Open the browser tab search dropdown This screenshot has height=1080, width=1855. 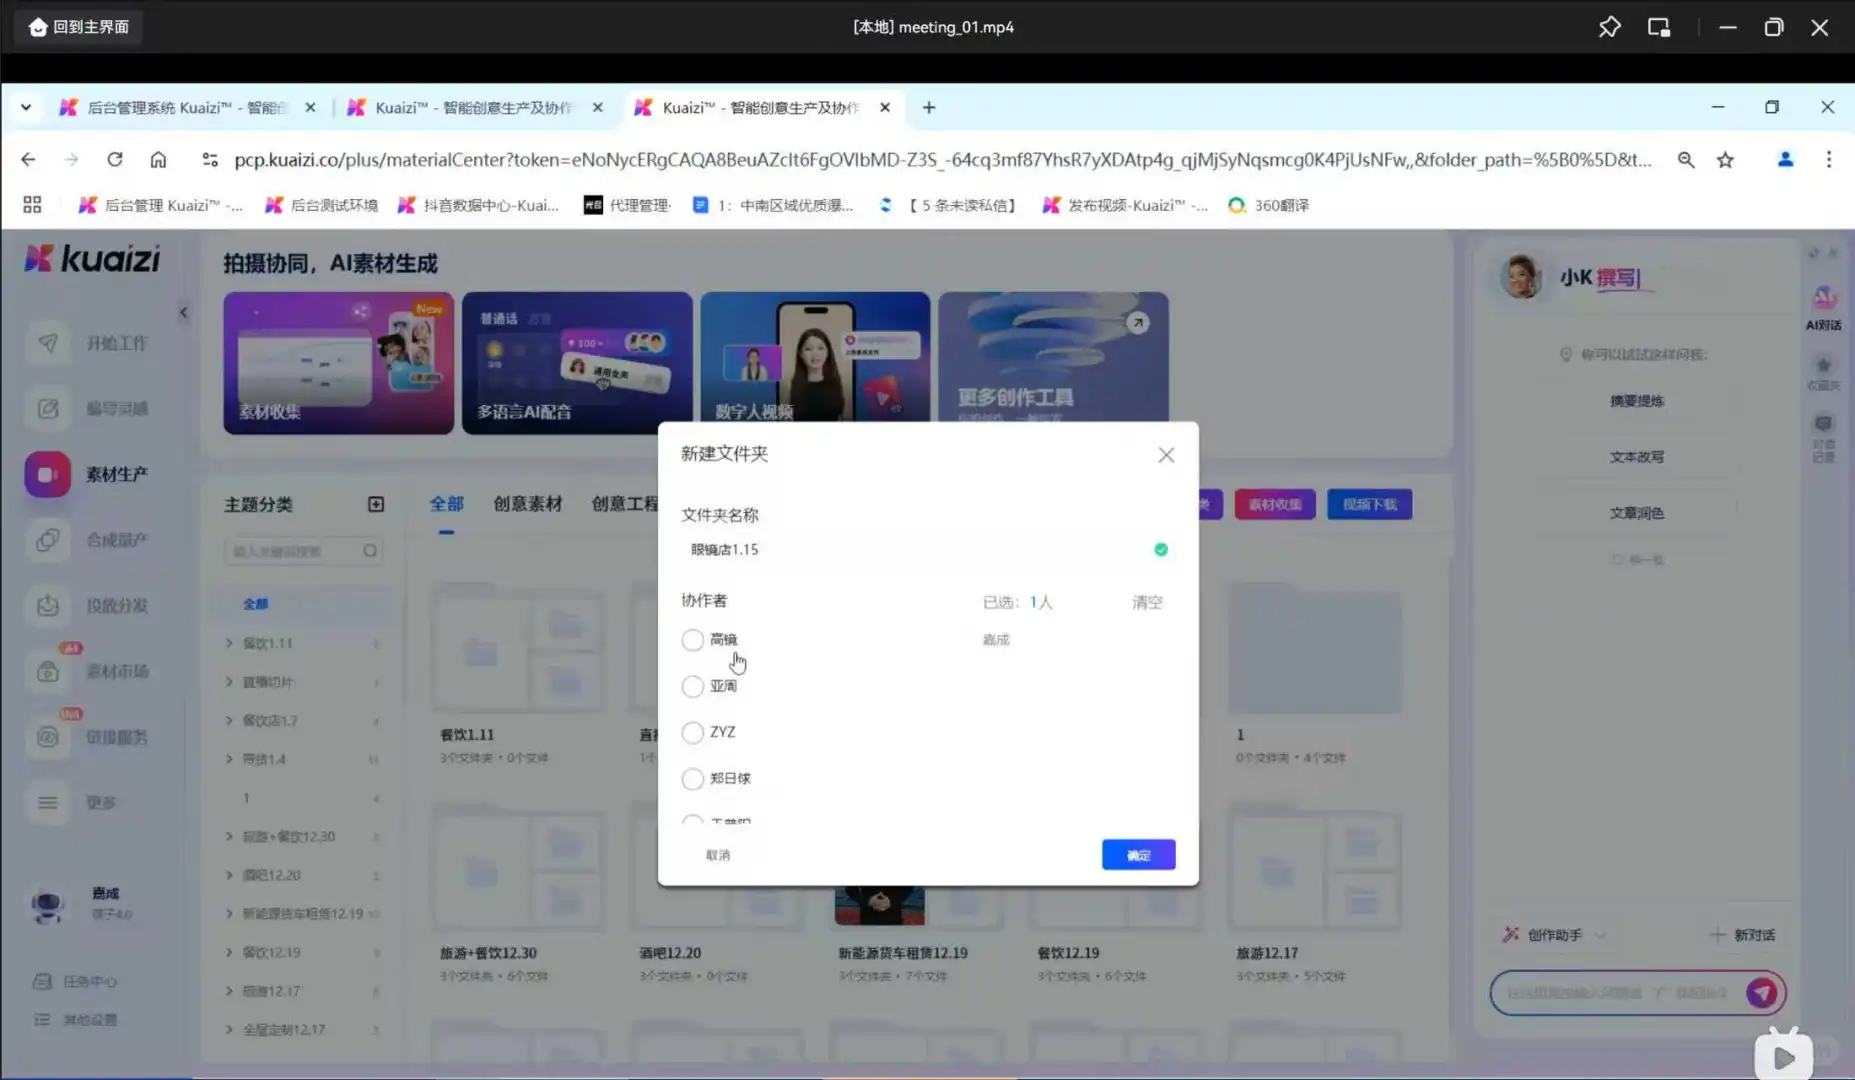pyautogui.click(x=26, y=108)
